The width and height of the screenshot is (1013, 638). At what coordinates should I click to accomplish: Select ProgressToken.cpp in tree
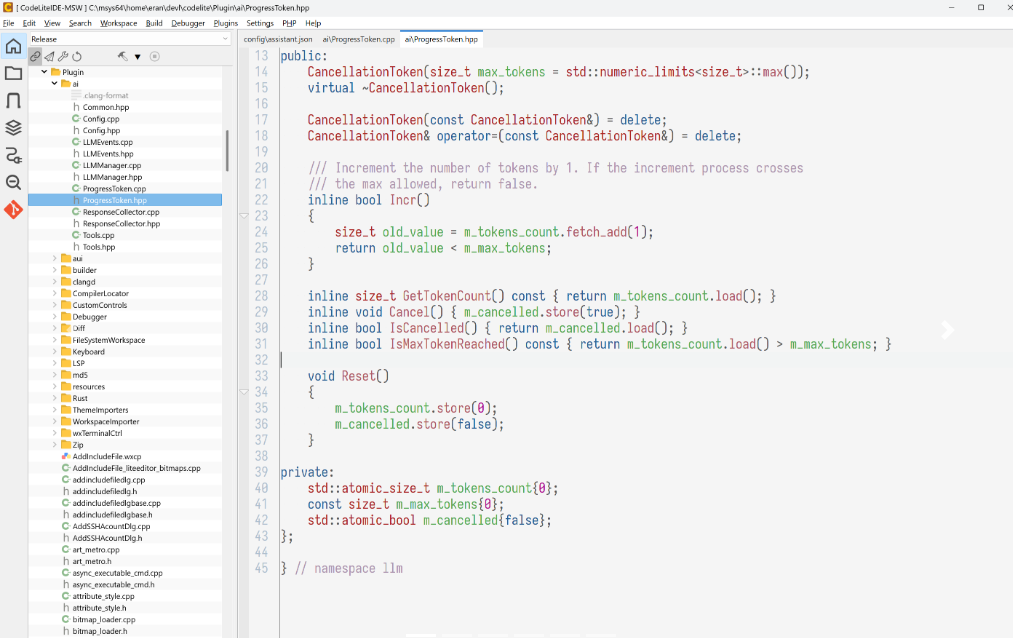(114, 189)
